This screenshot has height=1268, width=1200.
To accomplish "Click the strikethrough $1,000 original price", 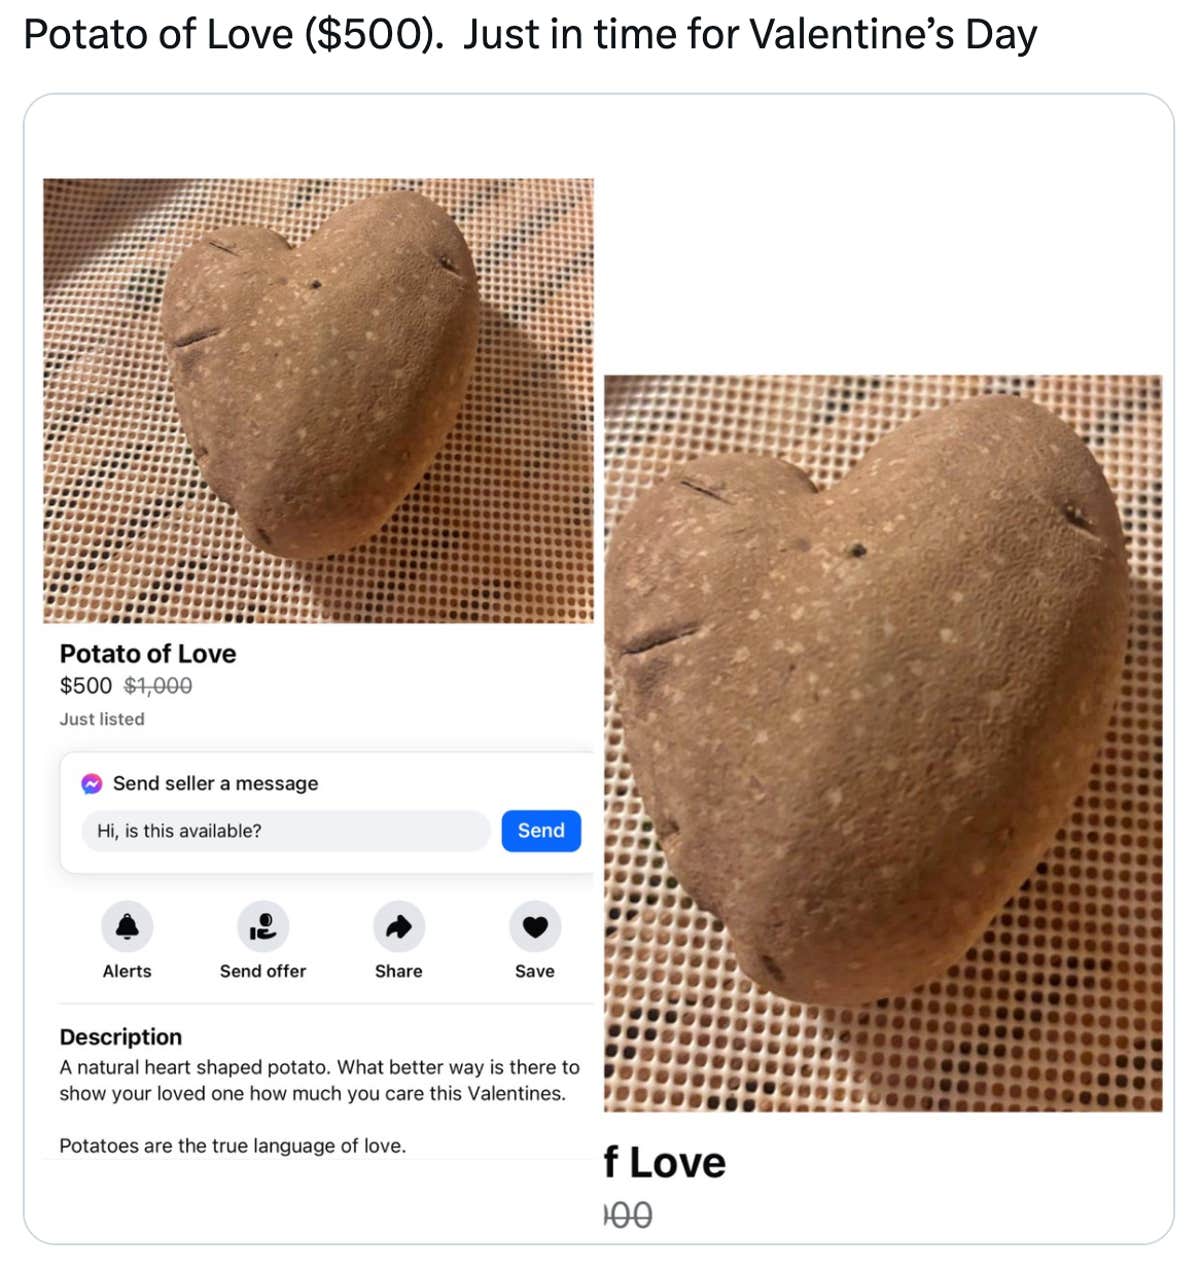I will click(157, 686).
